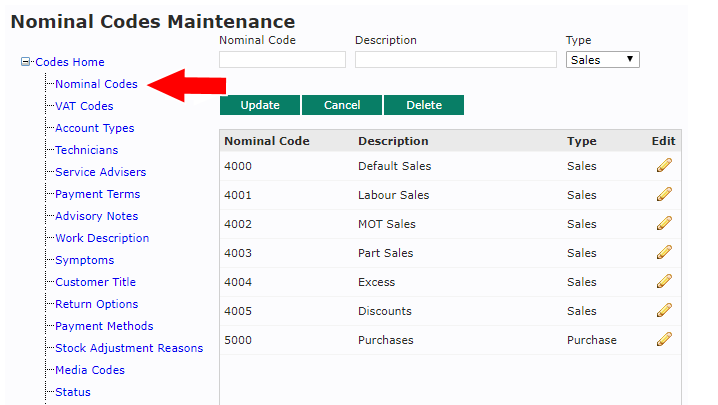Edit the 5000 Purchases nominal code
The height and width of the screenshot is (405, 718).
tap(663, 340)
